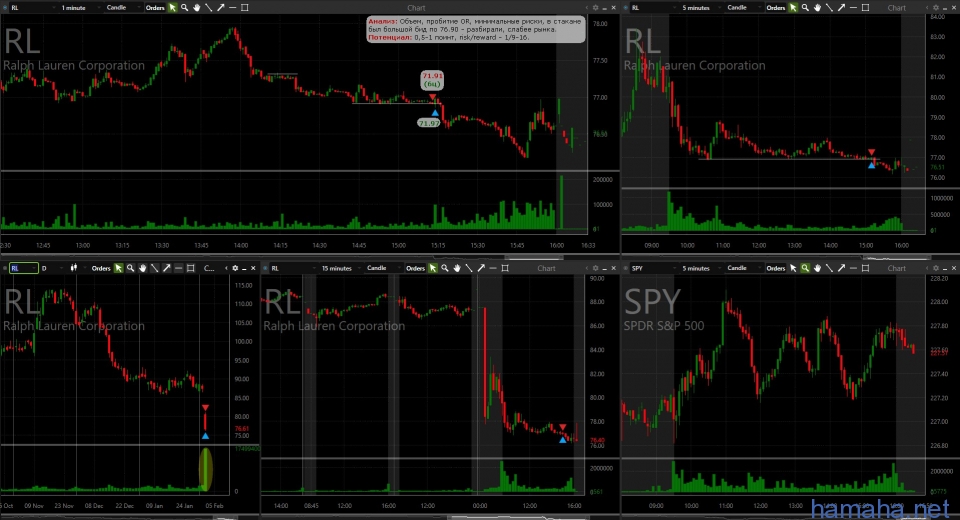Click the yellow highlighted volume oval in daily chart
960x520 pixels.
click(x=206, y=469)
